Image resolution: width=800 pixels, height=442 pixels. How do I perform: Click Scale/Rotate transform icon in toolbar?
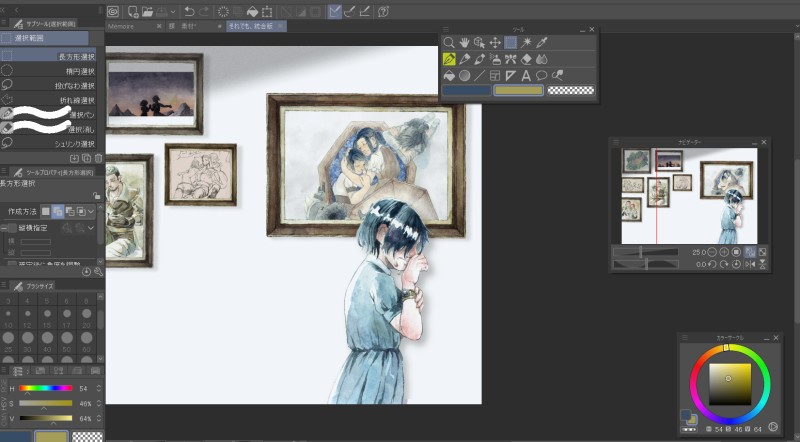[x=267, y=11]
